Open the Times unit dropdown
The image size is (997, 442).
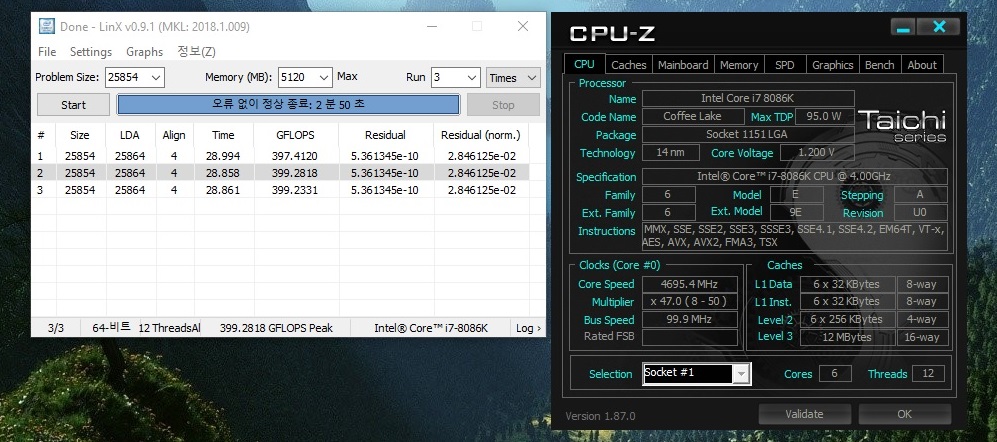click(513, 78)
